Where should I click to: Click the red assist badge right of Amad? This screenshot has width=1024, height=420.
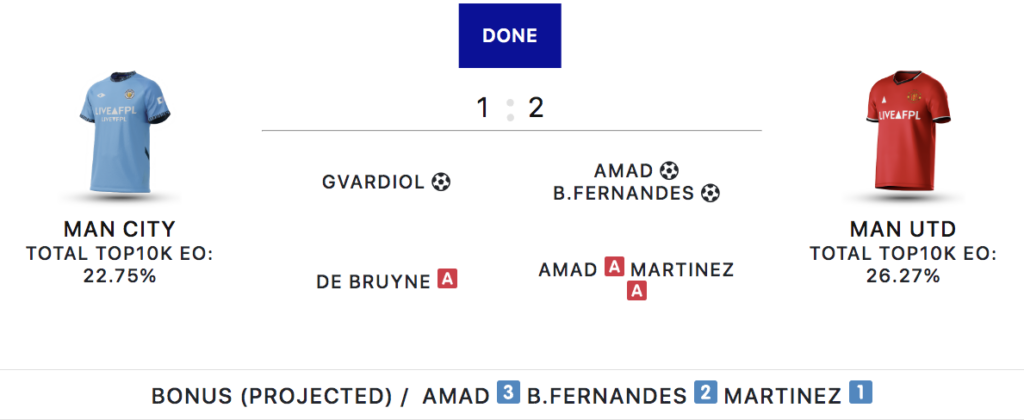pos(614,269)
